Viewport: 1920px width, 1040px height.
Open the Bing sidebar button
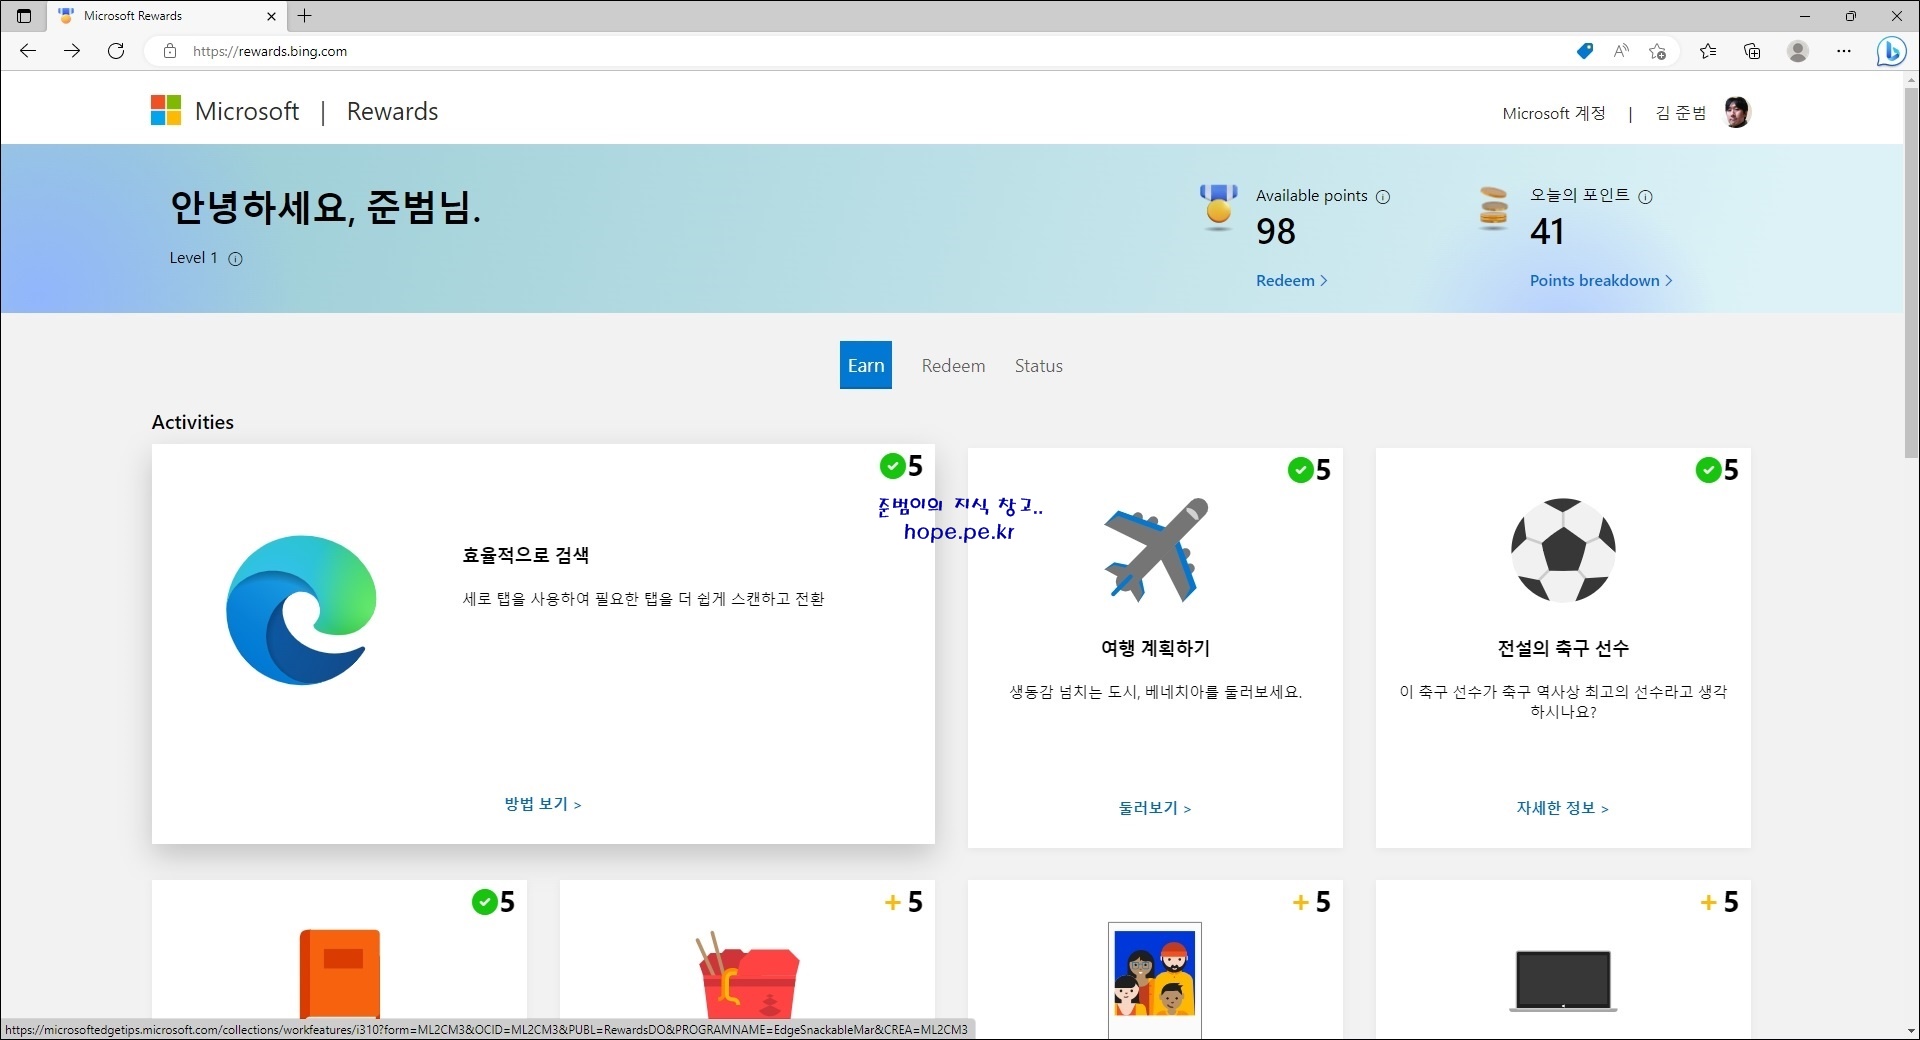[1891, 51]
